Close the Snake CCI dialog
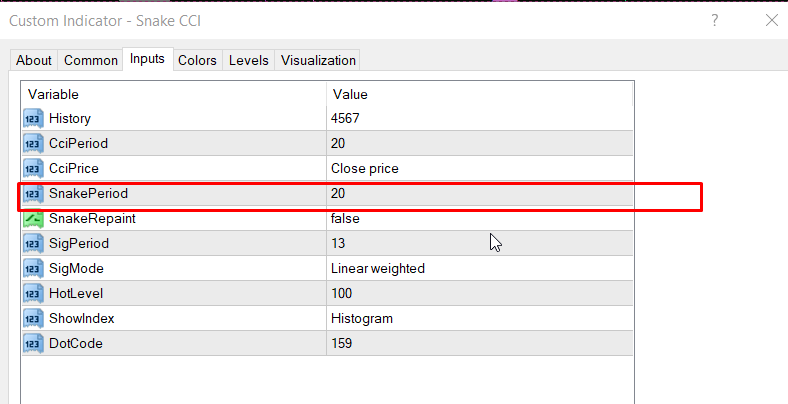Image resolution: width=788 pixels, height=404 pixels. 770,20
